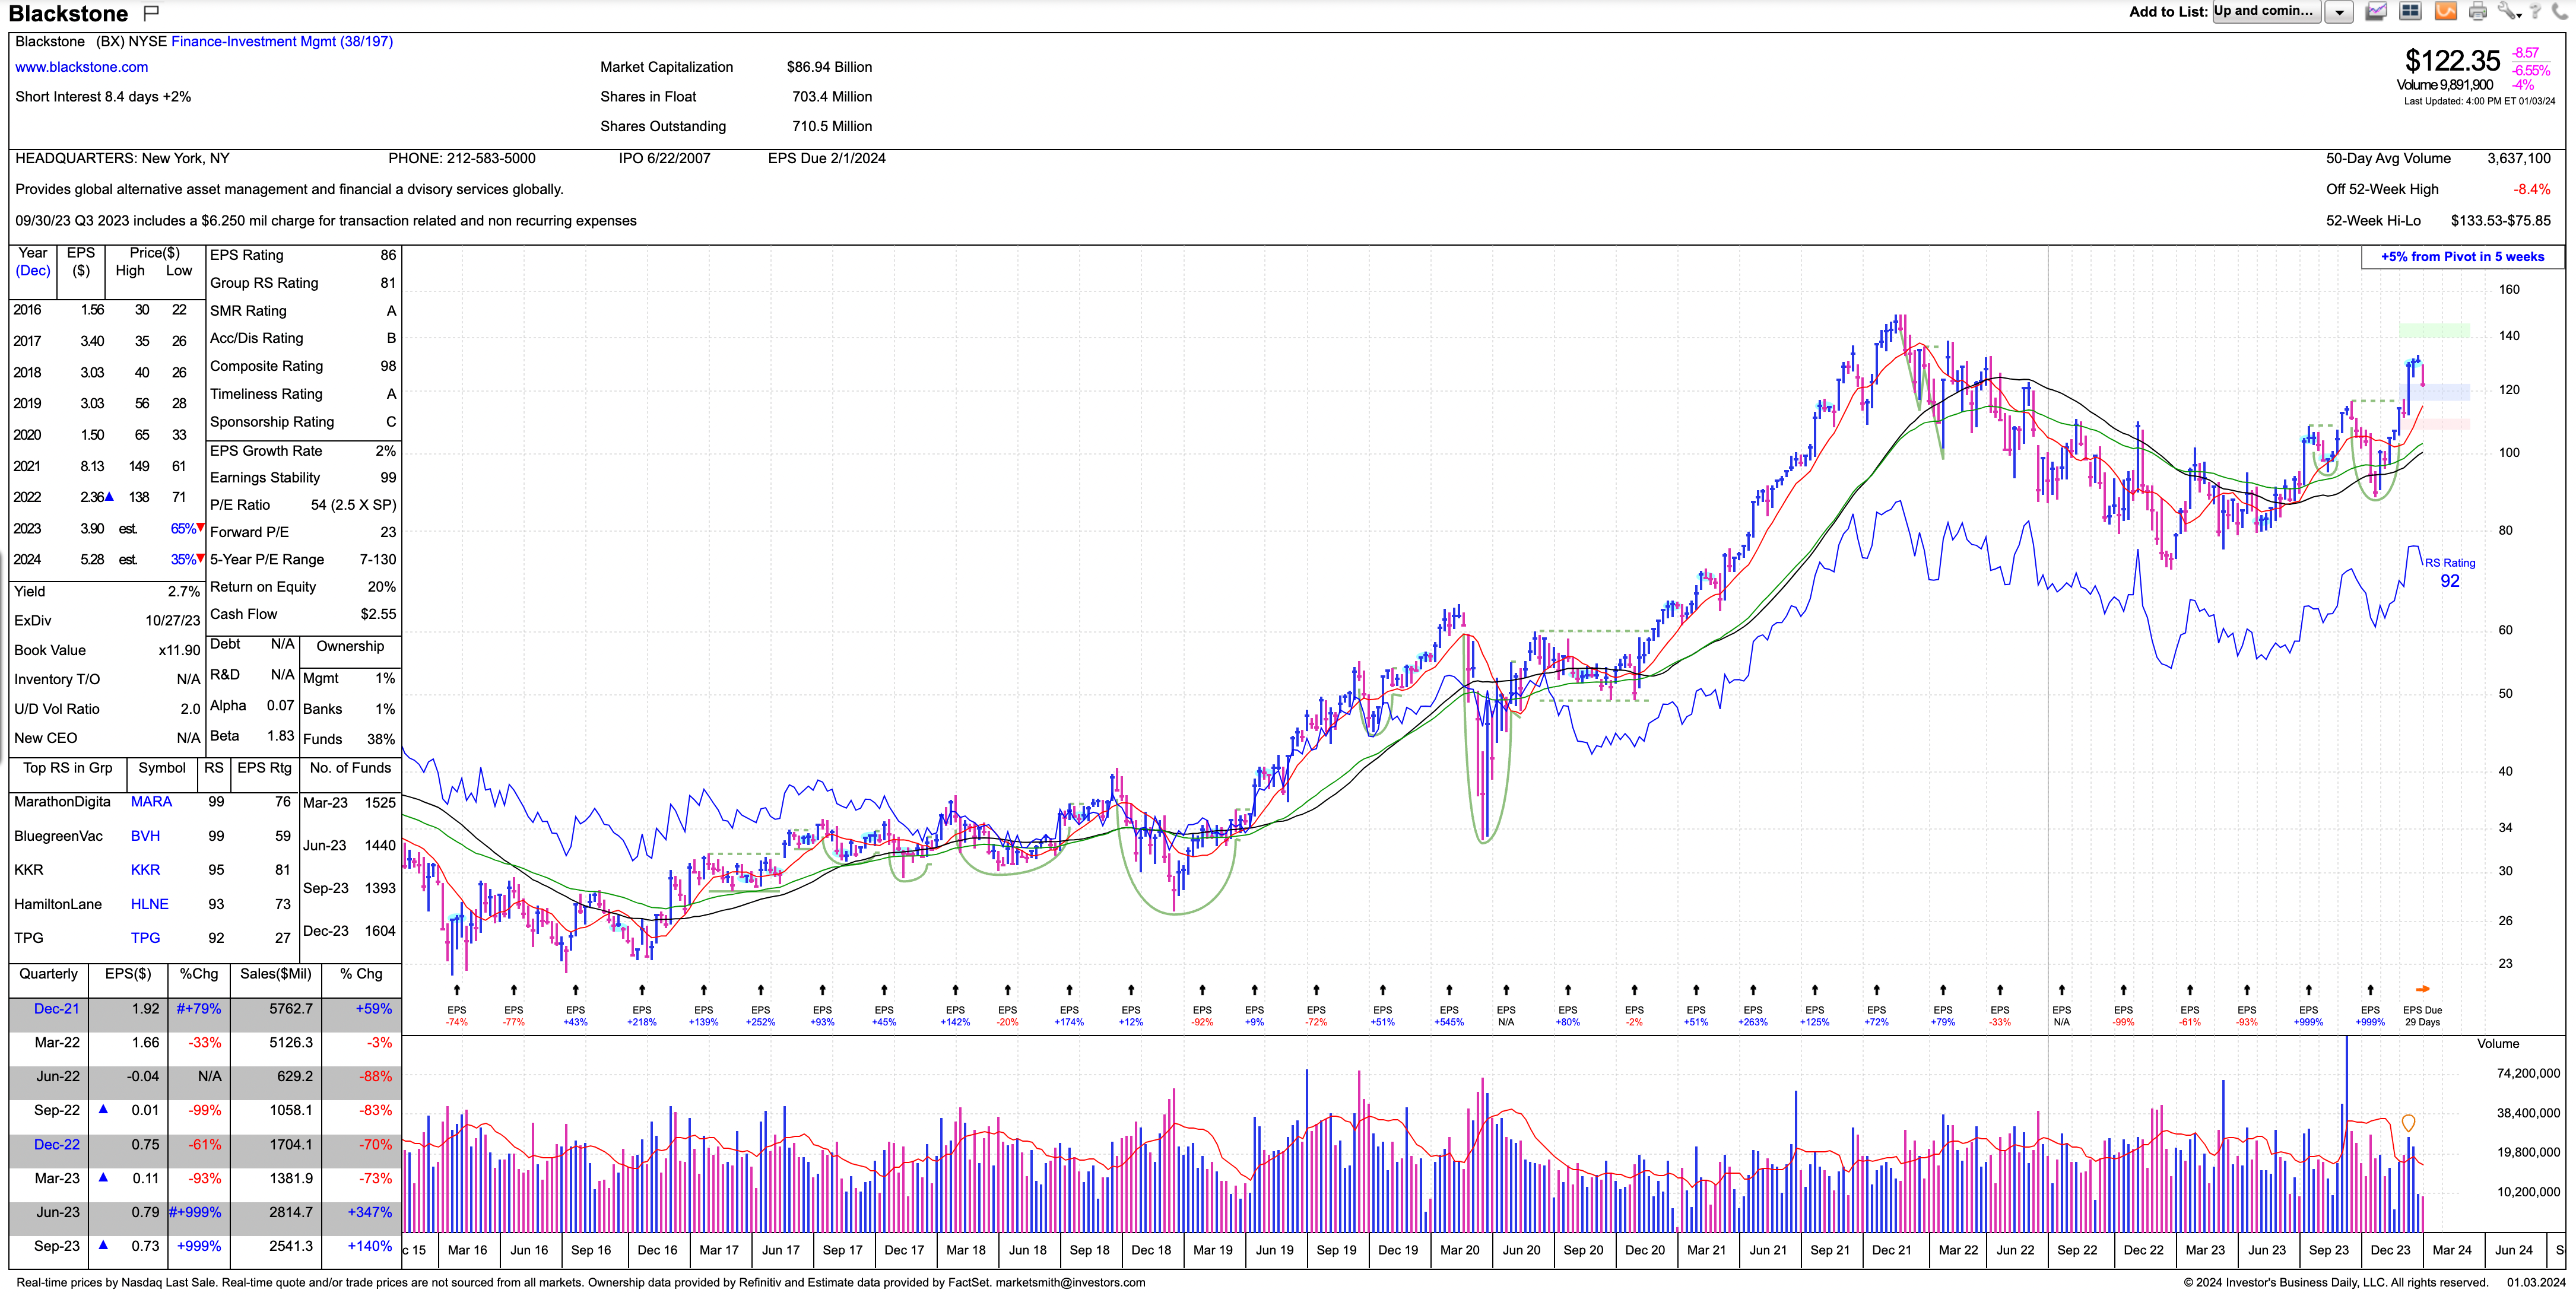Click 'EPS Due 2/1/2024' text
Viewport: 2576px width, 1296px height.
[x=826, y=158]
